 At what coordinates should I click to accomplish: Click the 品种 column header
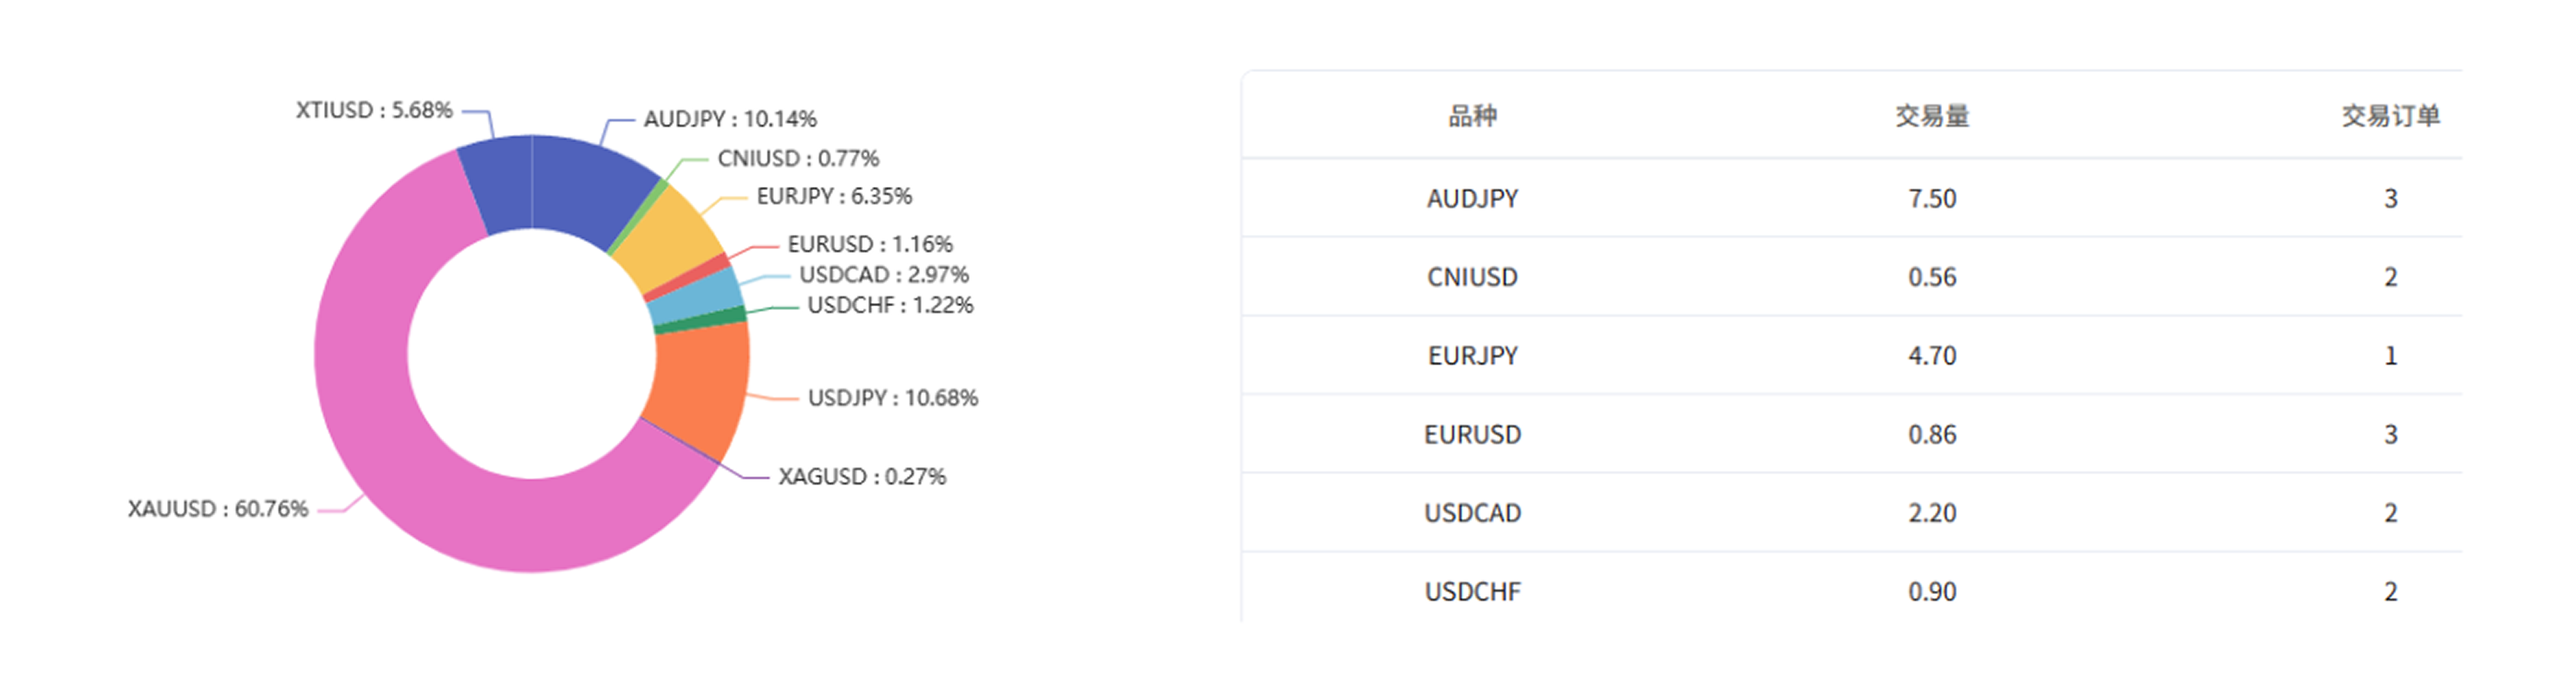pyautogui.click(x=1472, y=116)
